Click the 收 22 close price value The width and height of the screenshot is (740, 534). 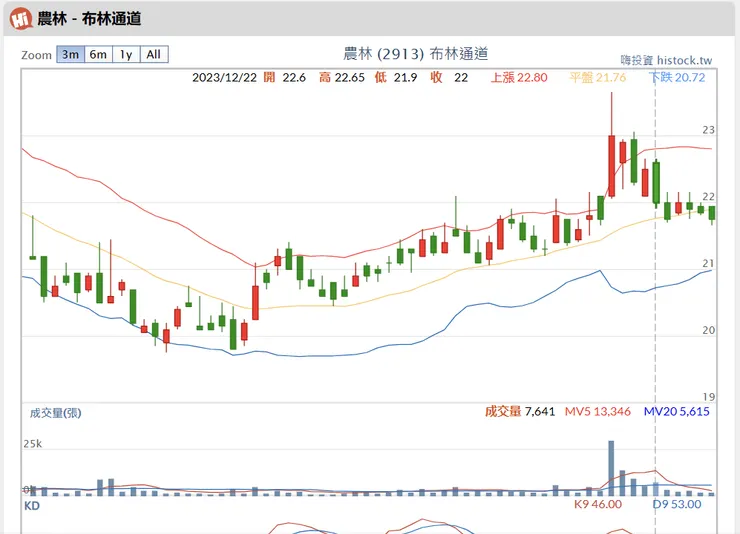(x=449, y=77)
